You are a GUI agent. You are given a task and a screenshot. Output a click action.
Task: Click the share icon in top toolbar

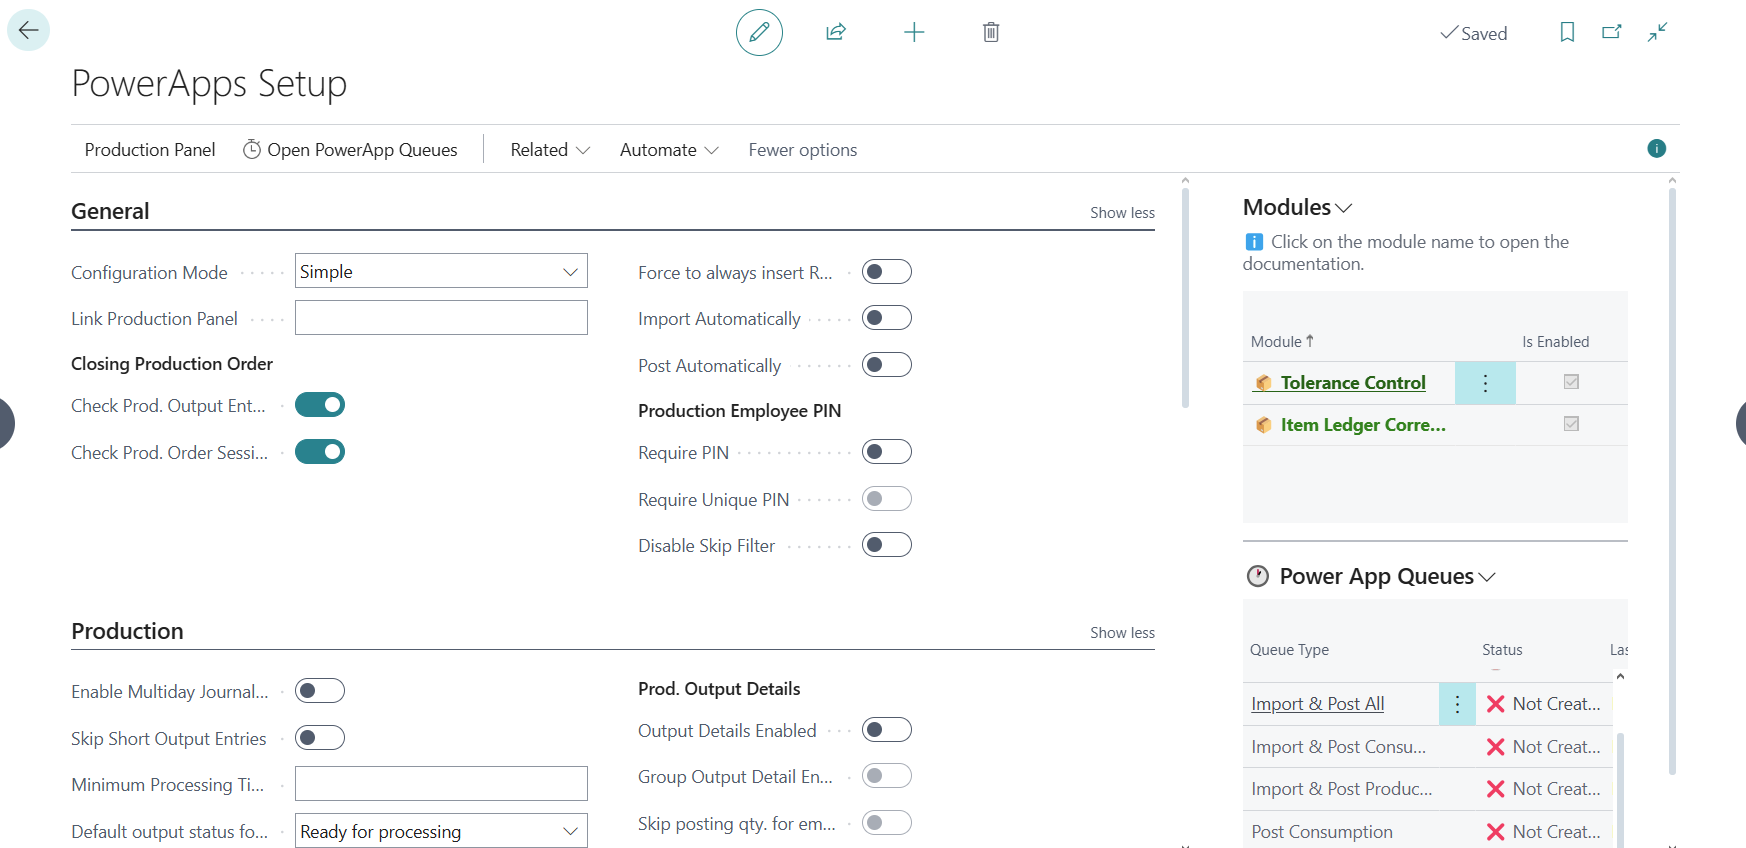[x=836, y=32]
